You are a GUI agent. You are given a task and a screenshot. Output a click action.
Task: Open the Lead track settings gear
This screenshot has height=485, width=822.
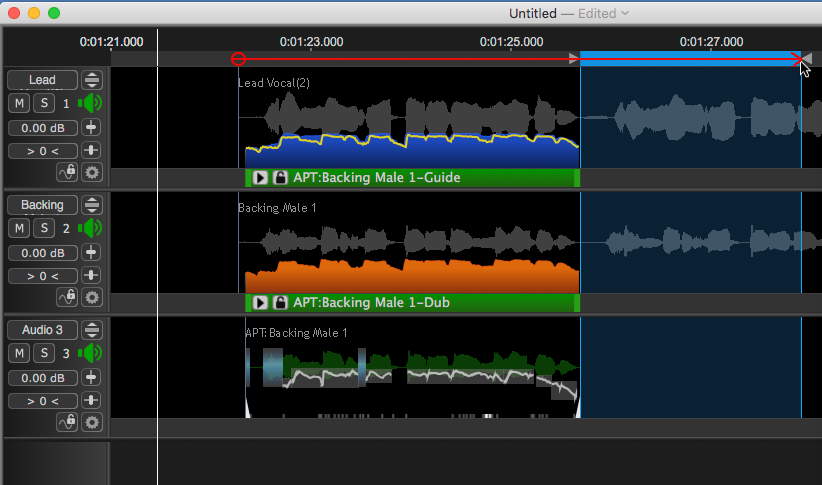pos(92,172)
